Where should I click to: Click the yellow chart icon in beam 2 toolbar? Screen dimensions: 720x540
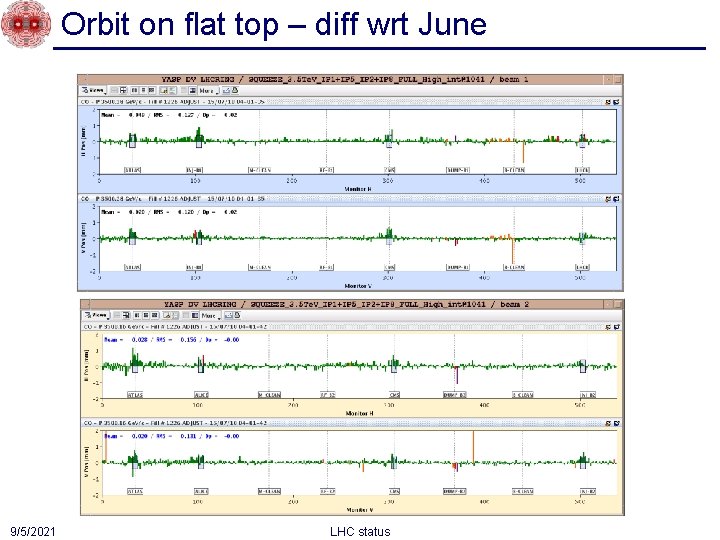(167, 315)
